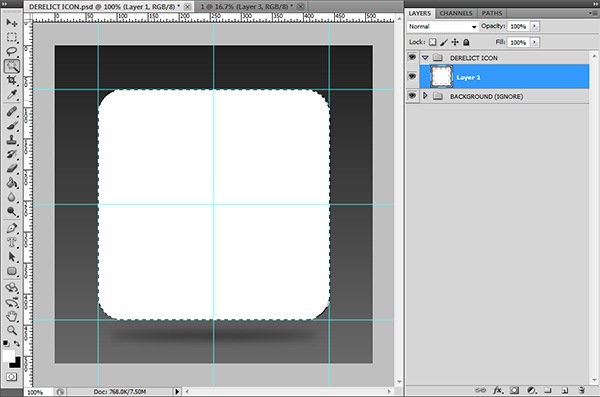
Task: Select the Blur tool
Action: point(11,197)
